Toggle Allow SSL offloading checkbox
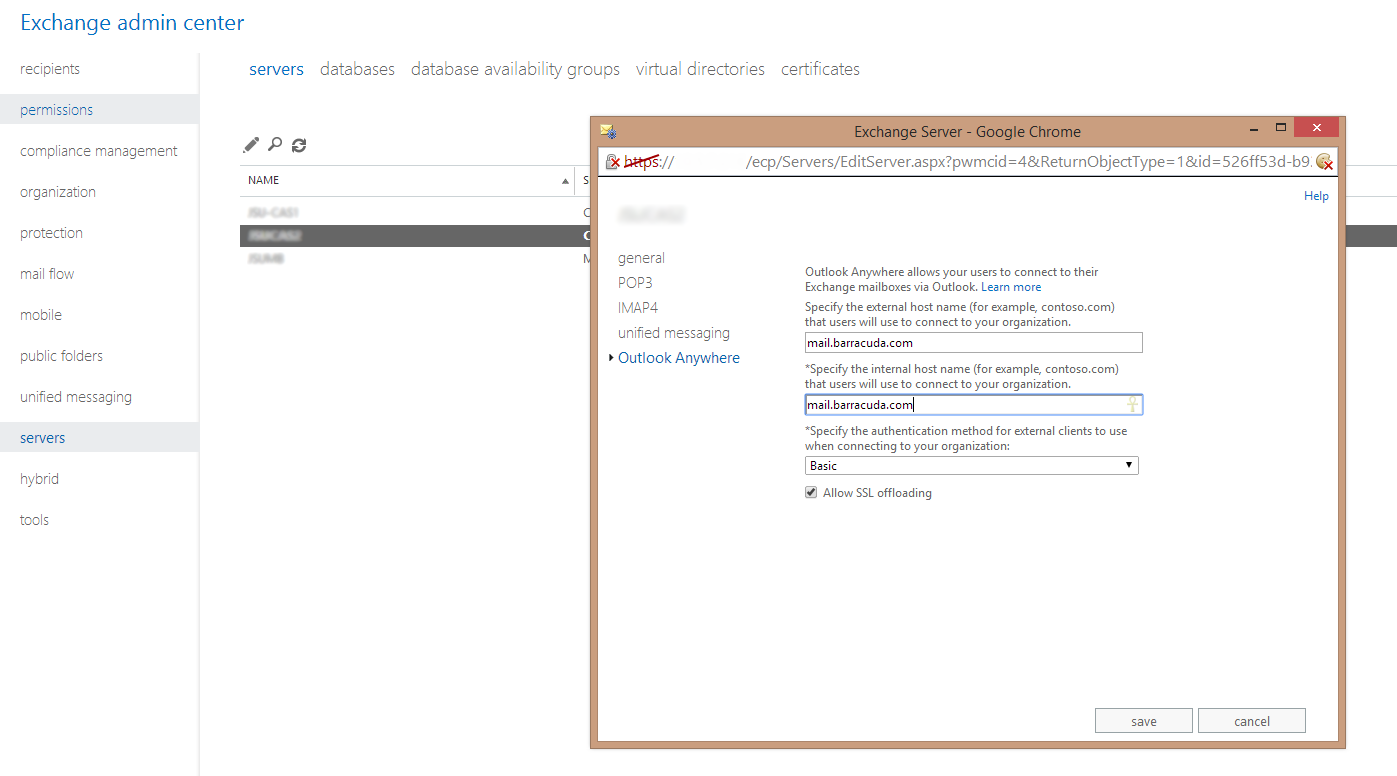 click(811, 492)
